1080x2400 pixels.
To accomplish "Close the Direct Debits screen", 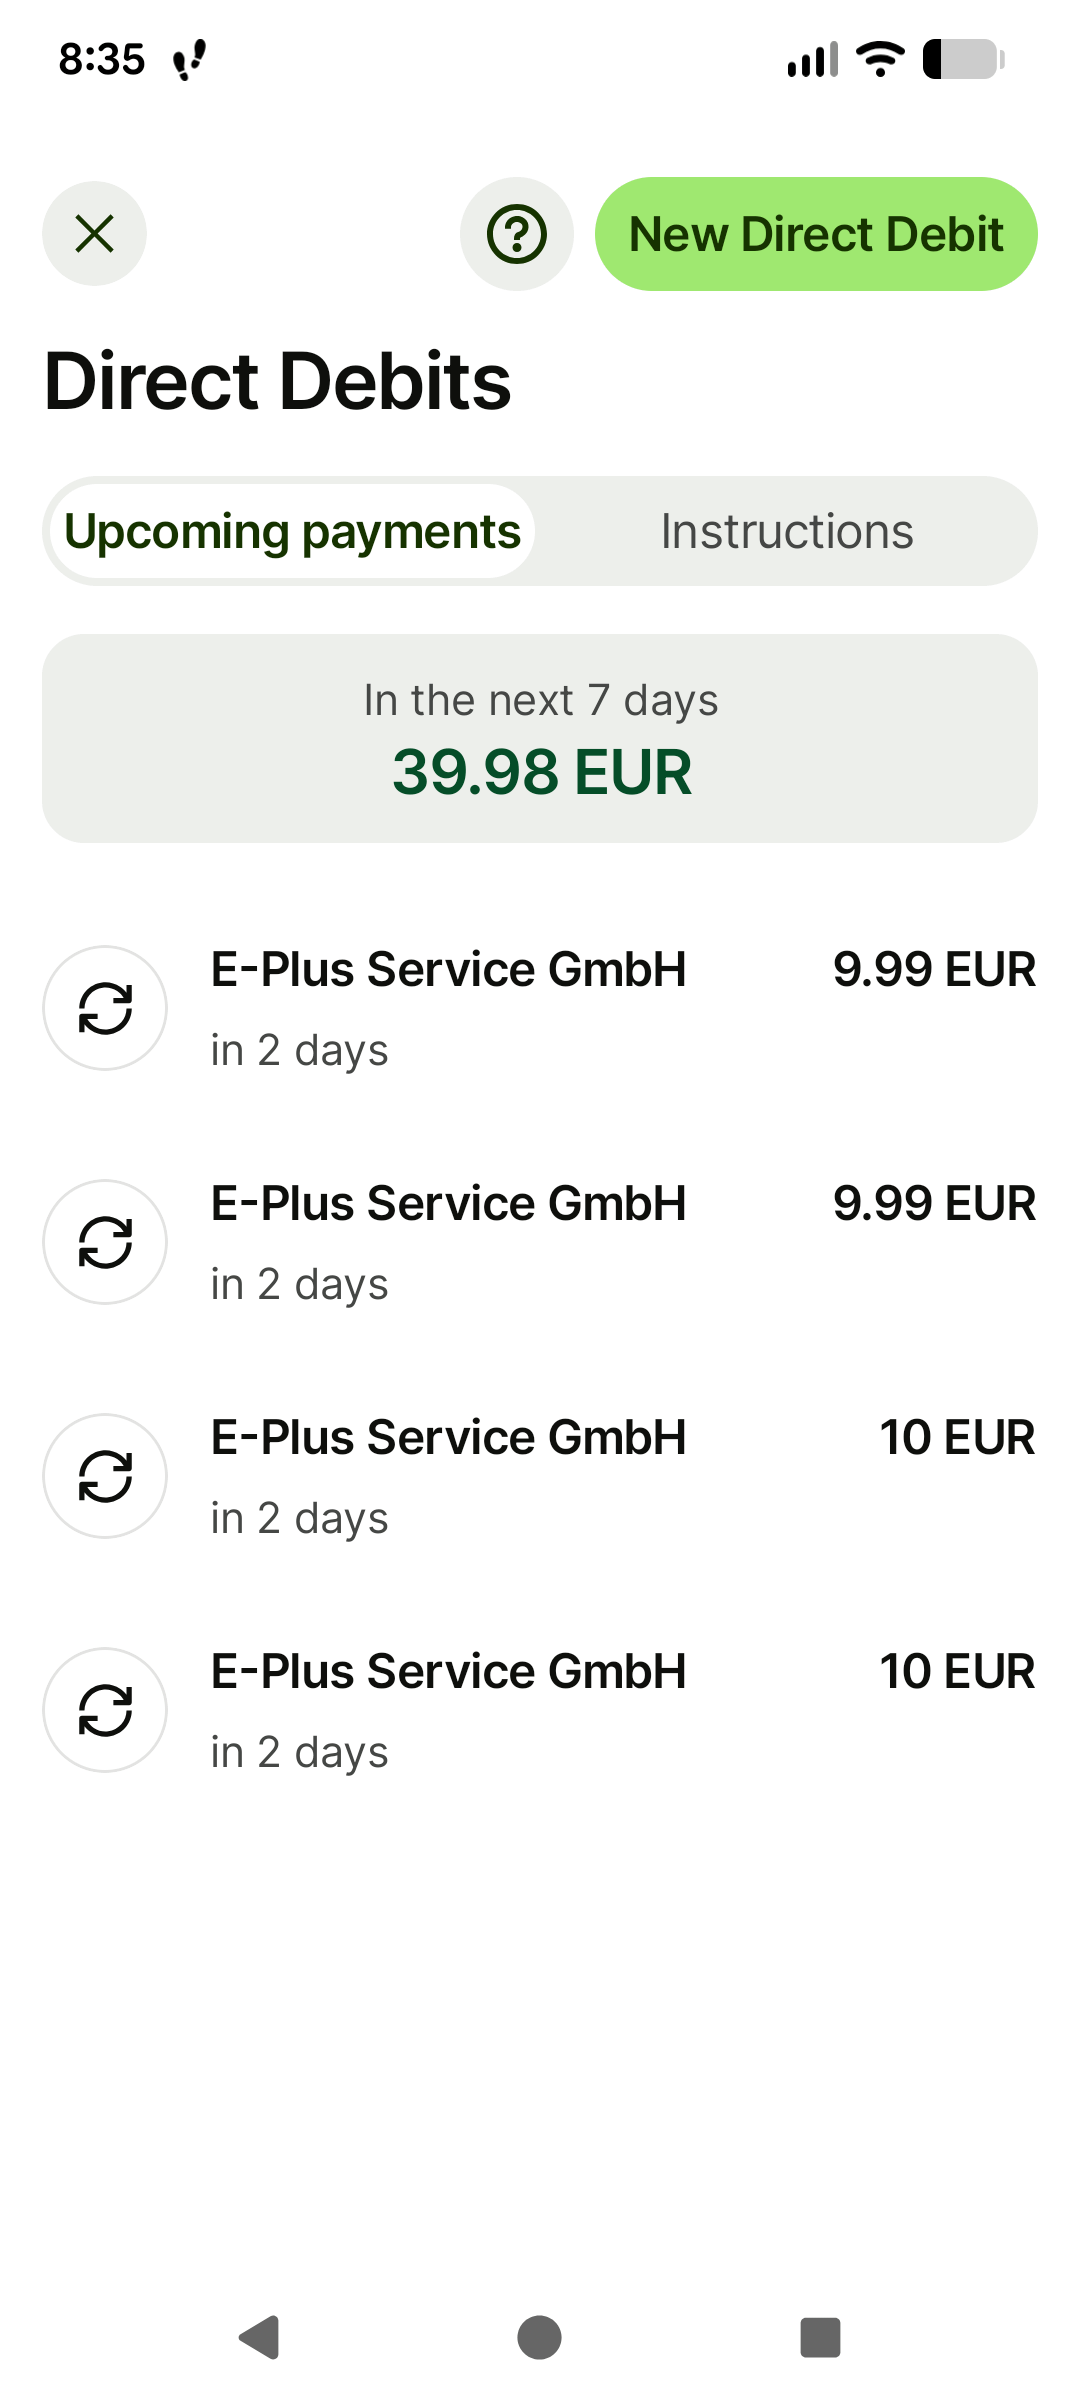I will [94, 234].
